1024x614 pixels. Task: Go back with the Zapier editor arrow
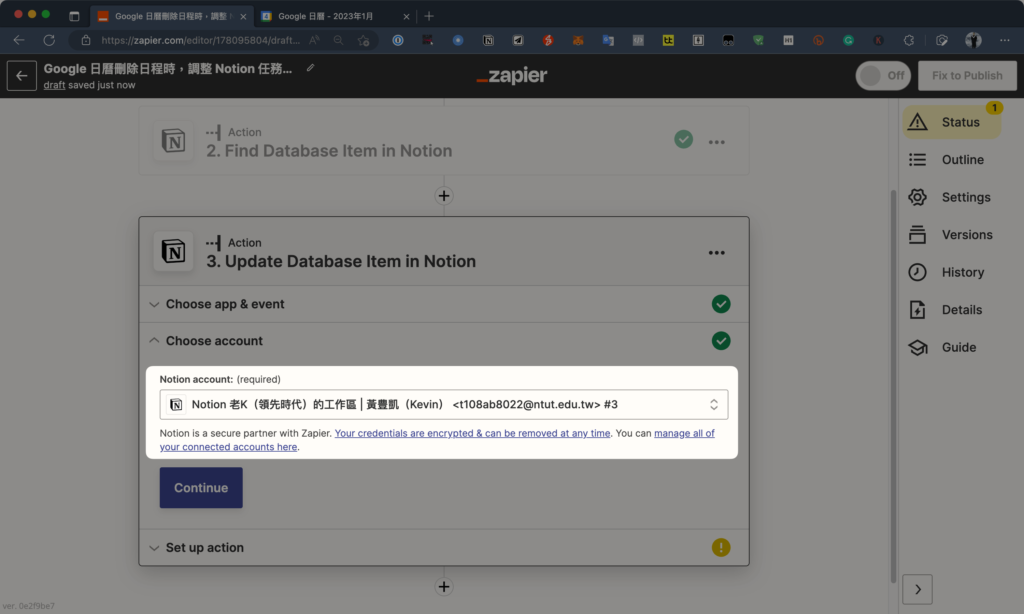point(22,76)
